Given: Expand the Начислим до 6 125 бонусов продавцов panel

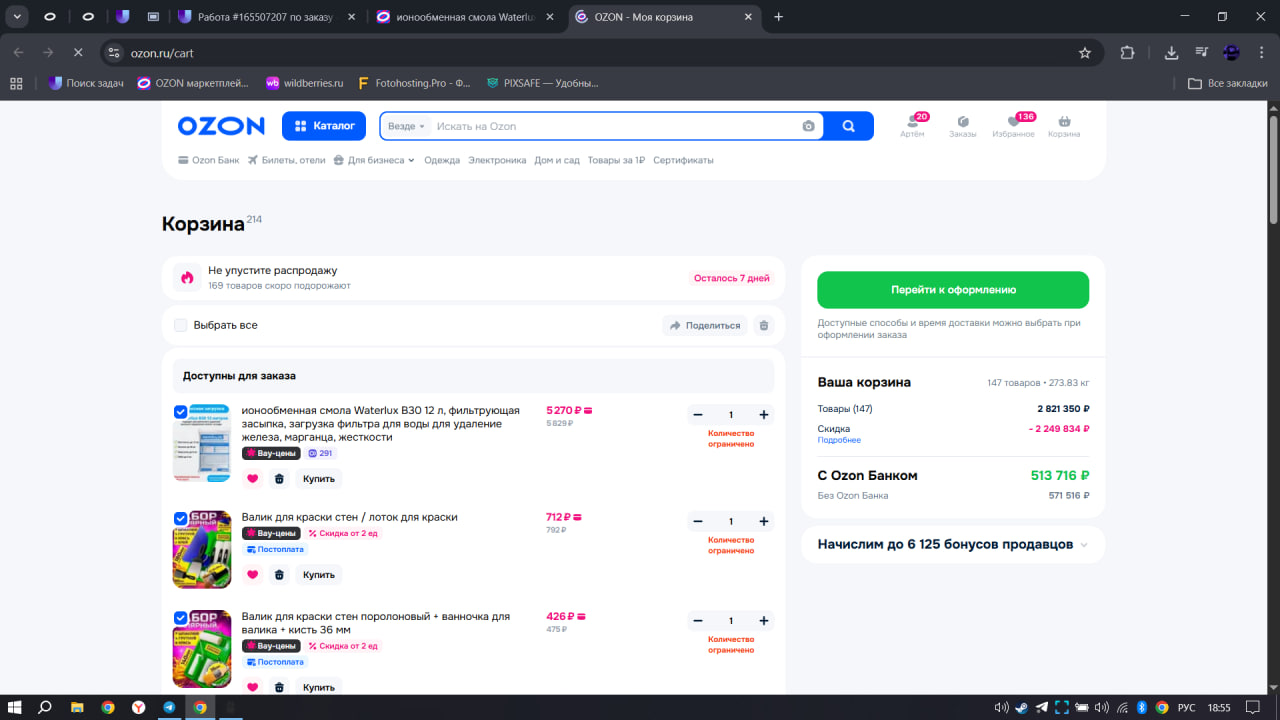Looking at the screenshot, I should (953, 545).
